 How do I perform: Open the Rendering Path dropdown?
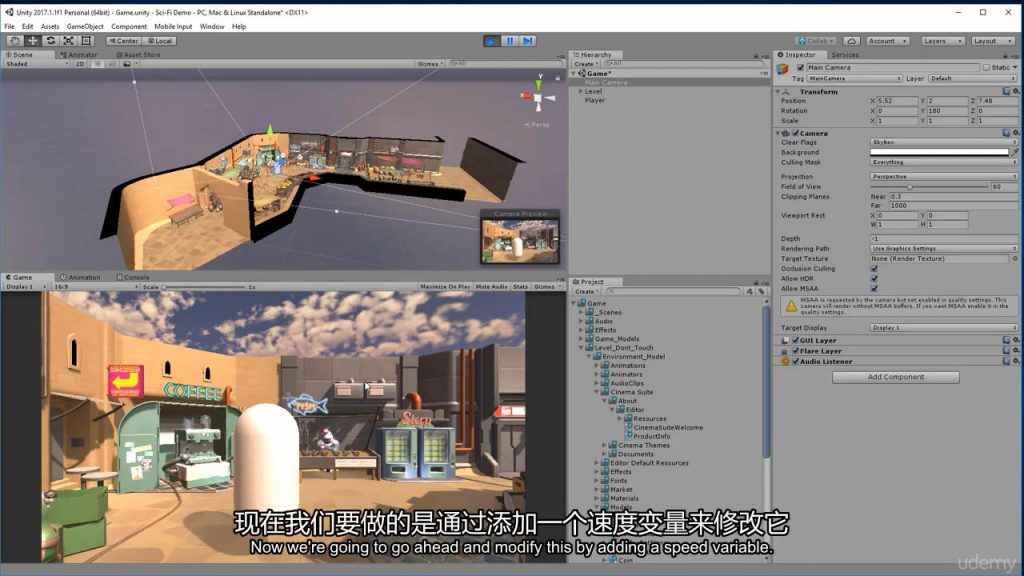[944, 248]
